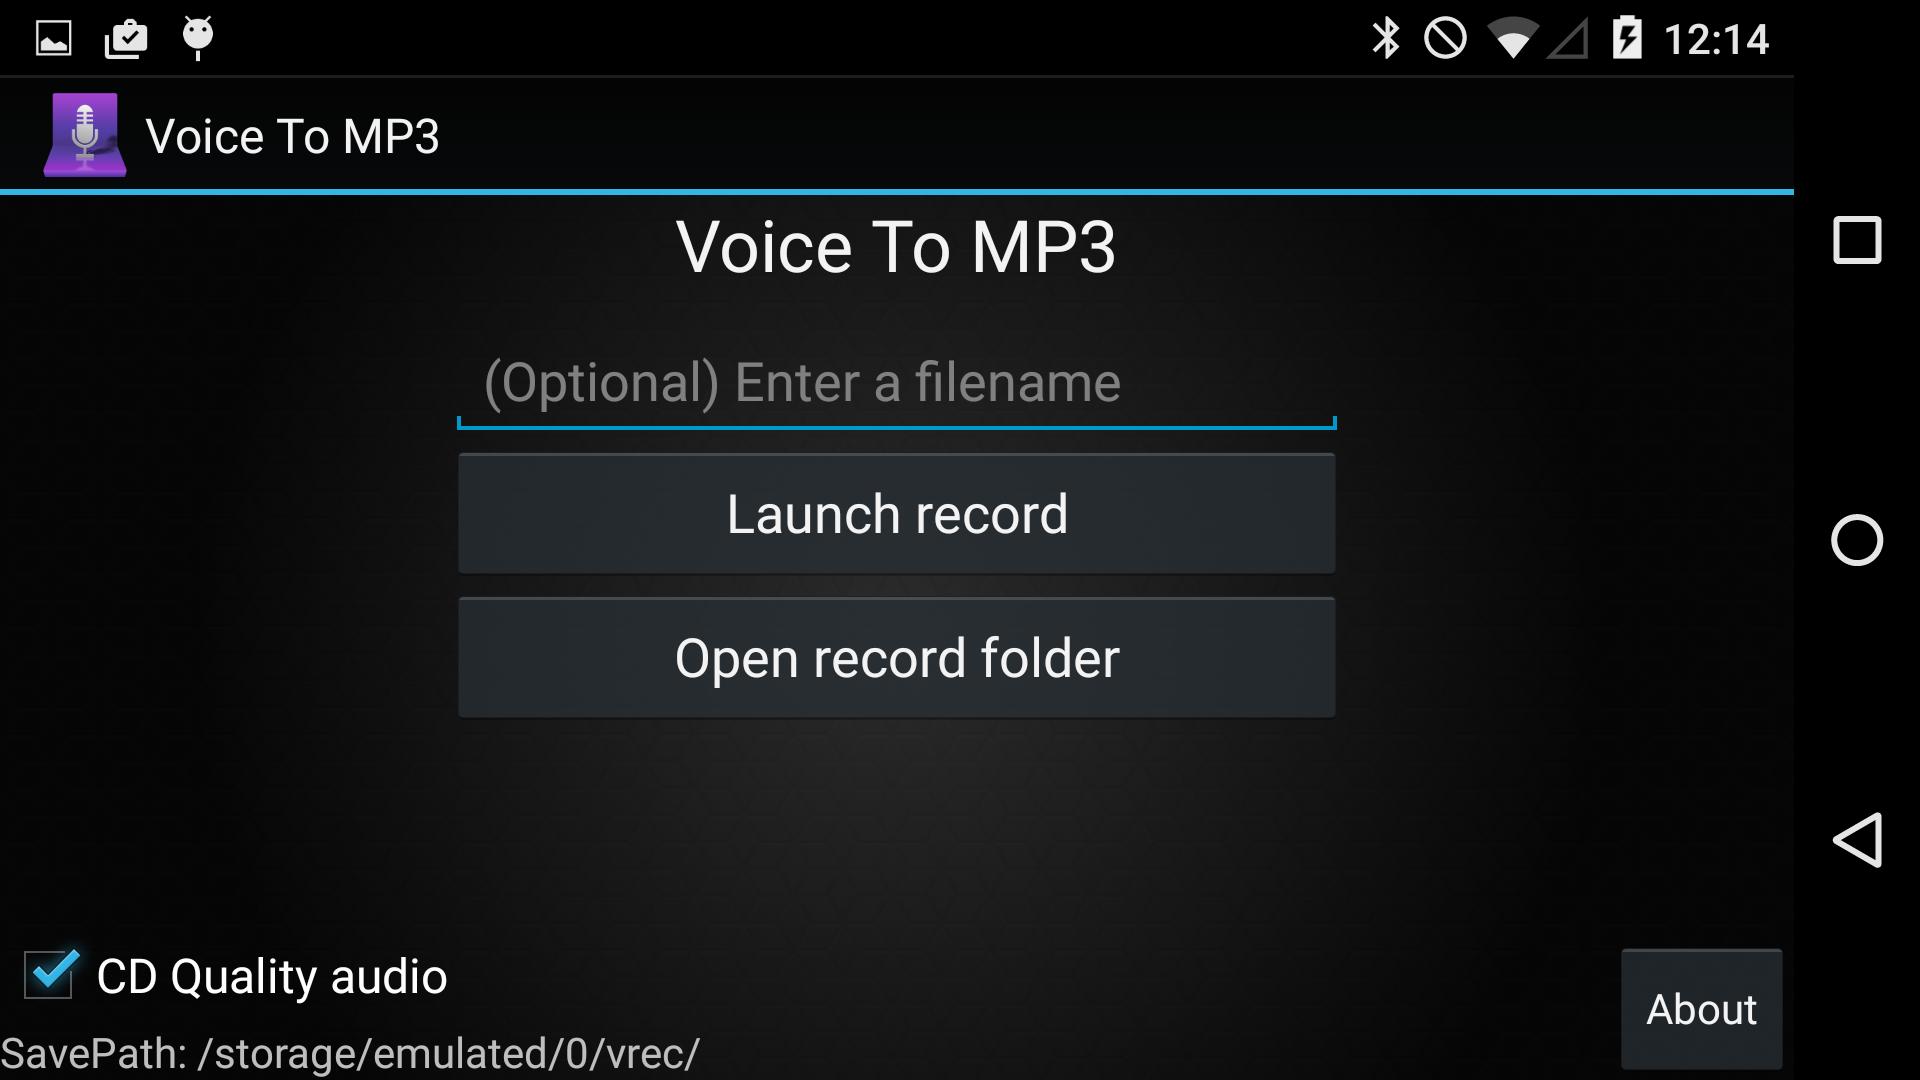This screenshot has width=1920, height=1080.
Task: Click the screenshot/gallery icon in status bar
Action: 51,37
